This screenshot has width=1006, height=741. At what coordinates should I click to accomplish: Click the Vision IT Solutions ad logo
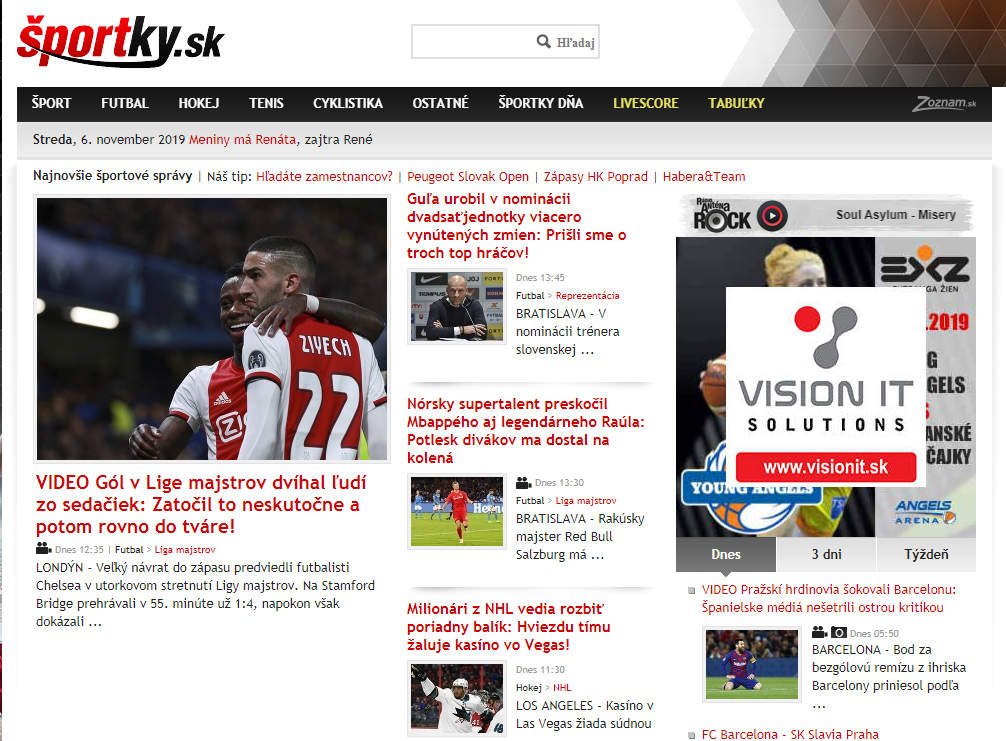(x=826, y=369)
